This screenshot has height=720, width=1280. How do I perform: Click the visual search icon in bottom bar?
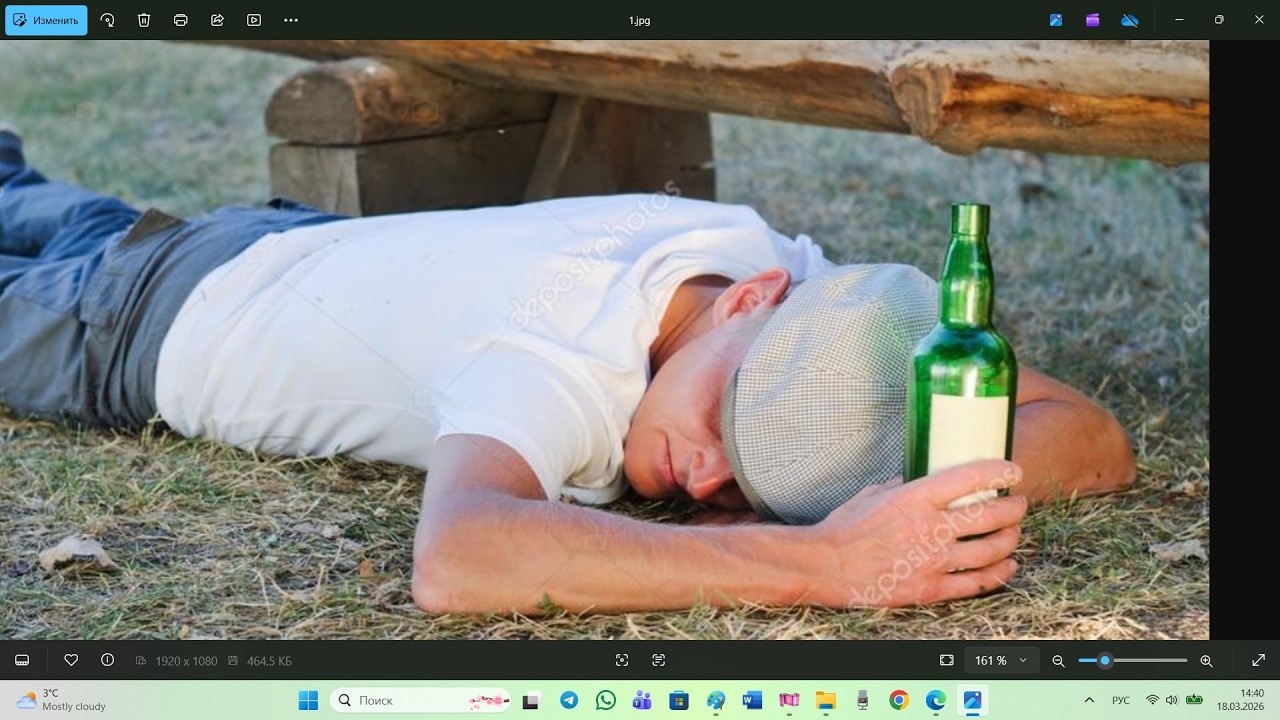[x=622, y=660]
